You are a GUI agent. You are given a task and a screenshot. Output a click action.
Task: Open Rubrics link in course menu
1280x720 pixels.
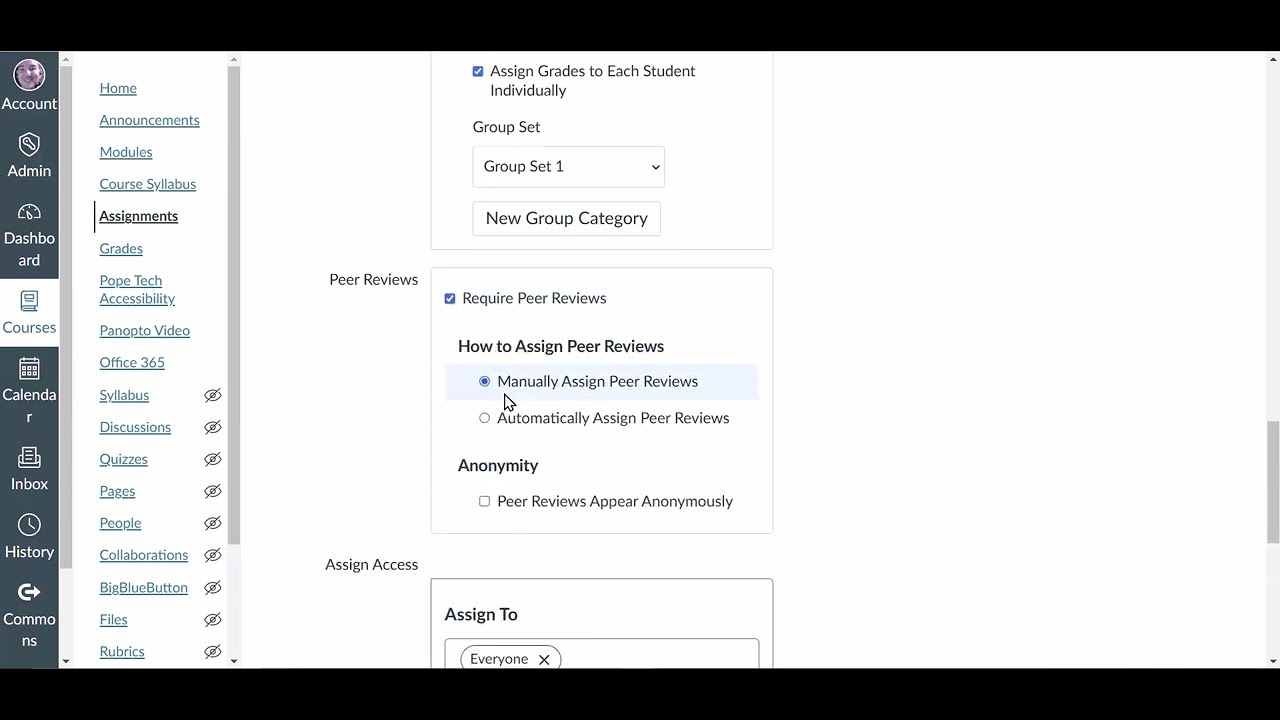(122, 651)
